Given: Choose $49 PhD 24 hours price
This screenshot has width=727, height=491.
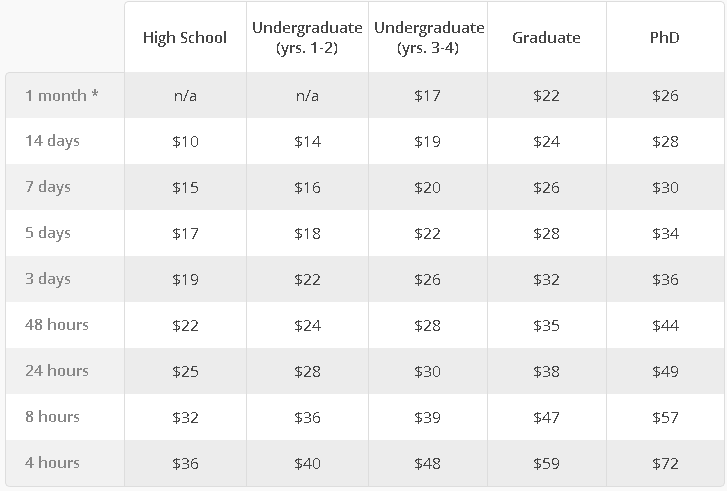Looking at the screenshot, I should 665,371.
